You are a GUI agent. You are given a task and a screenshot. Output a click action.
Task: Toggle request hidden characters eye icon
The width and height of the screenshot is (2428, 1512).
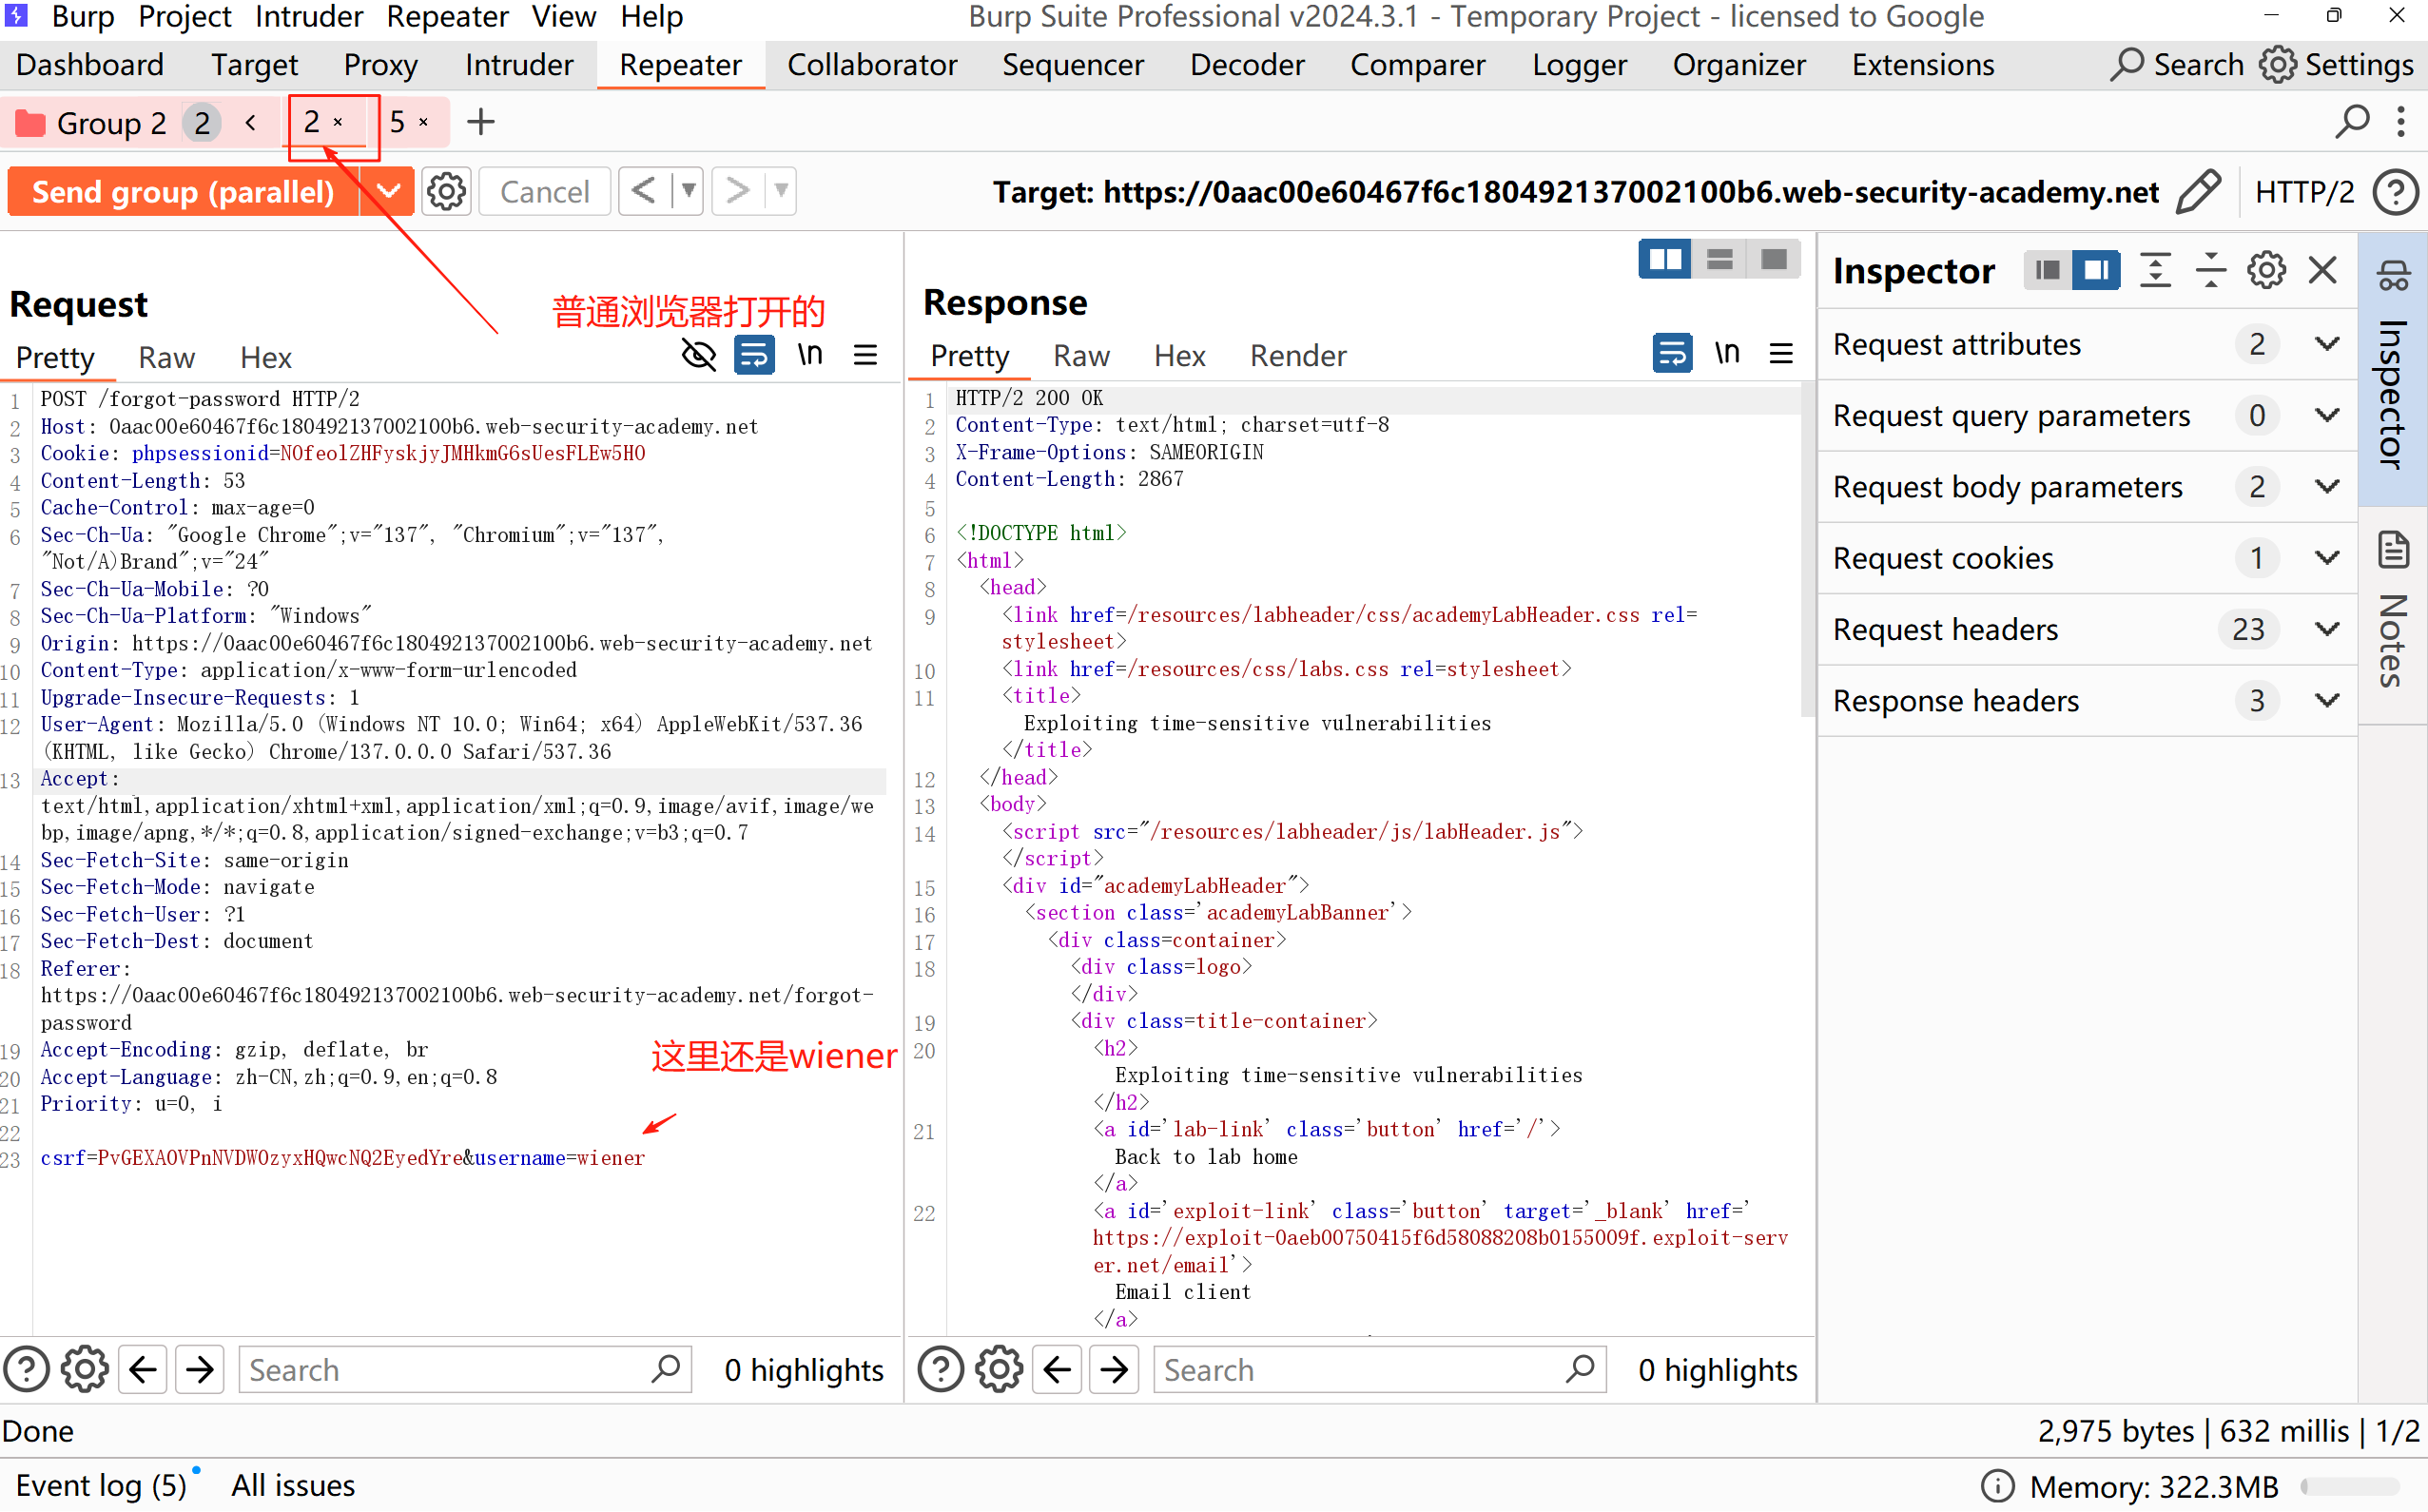click(x=698, y=355)
